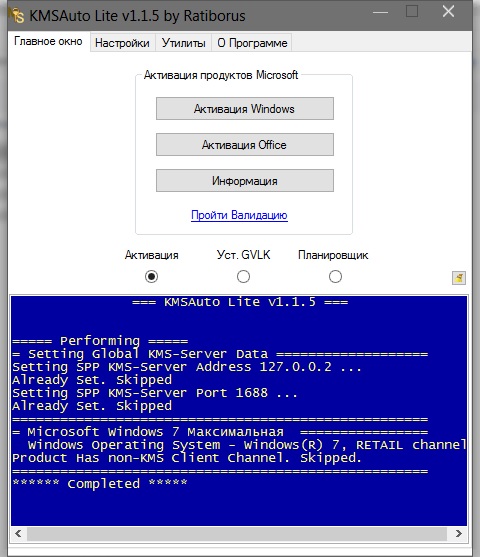This screenshot has width=480, height=557.
Task: Click the 'Windows Operating System - Windows(R) 7' line
Action: pyautogui.click(x=247, y=445)
